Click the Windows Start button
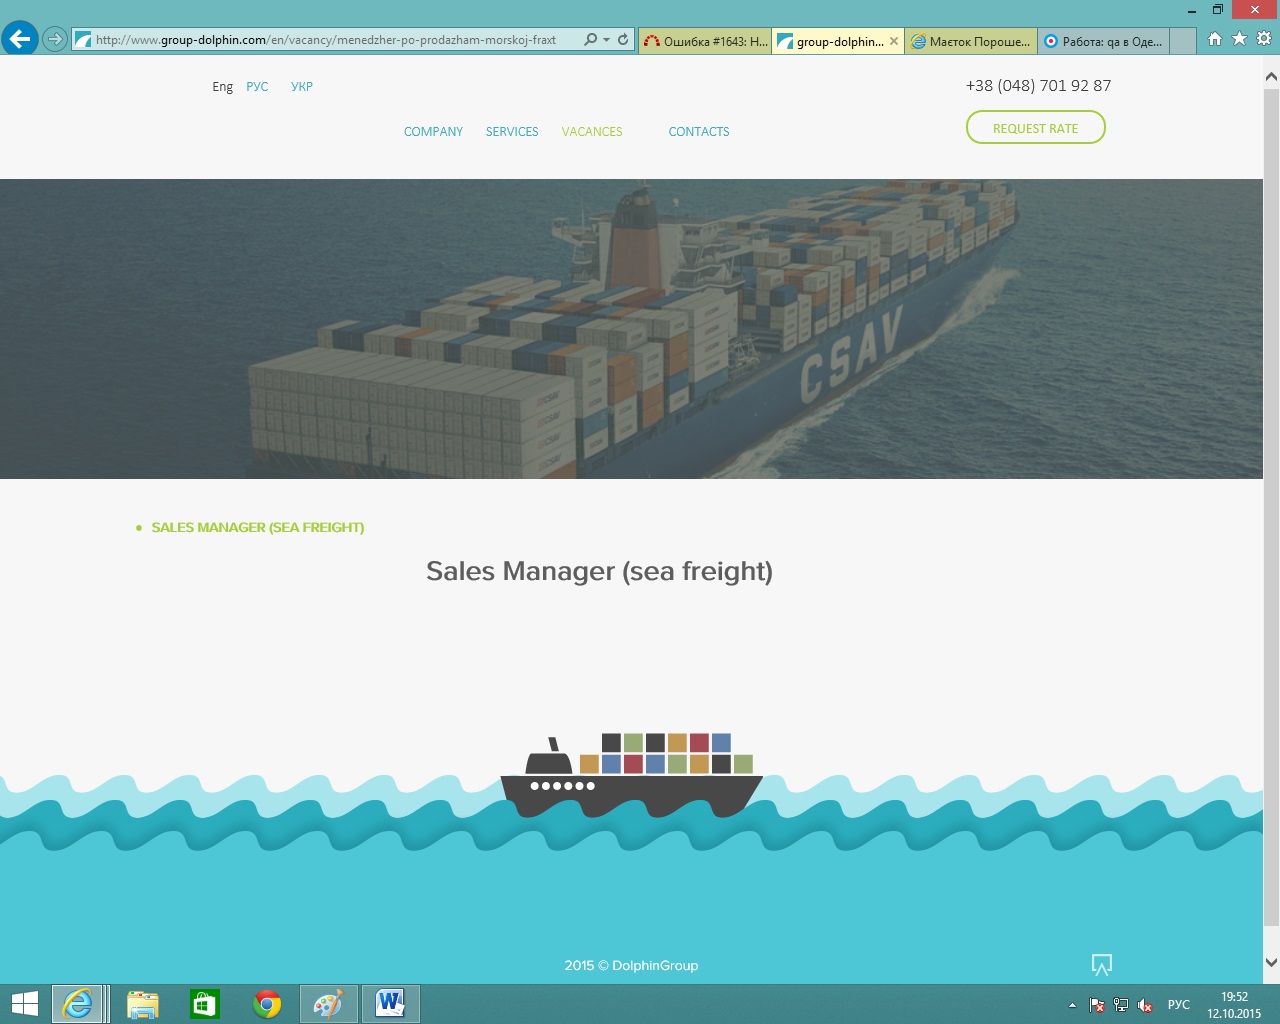The image size is (1280, 1024). (x=25, y=1004)
